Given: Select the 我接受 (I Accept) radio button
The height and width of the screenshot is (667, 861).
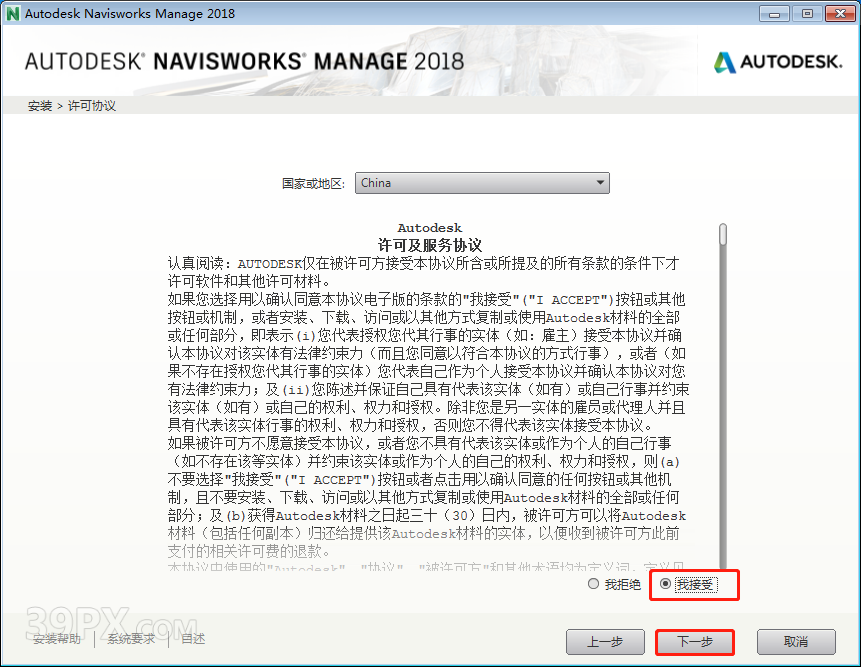Looking at the screenshot, I should pos(666,584).
